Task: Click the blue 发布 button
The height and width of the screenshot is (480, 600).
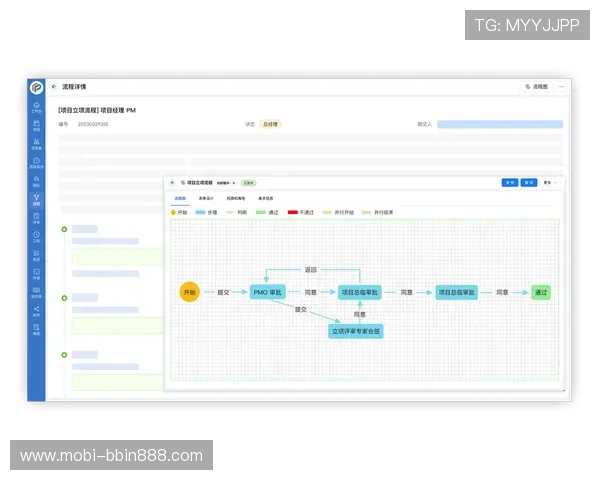Action: [509, 183]
